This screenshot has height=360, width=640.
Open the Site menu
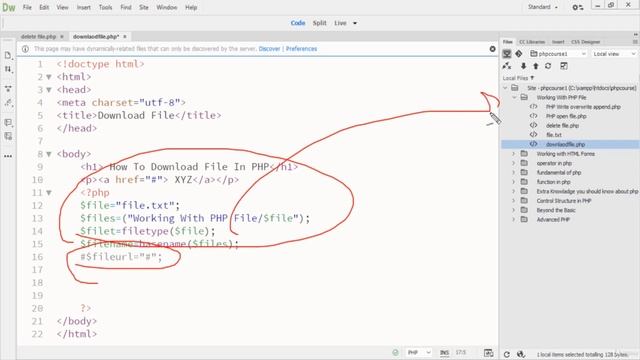click(x=144, y=7)
